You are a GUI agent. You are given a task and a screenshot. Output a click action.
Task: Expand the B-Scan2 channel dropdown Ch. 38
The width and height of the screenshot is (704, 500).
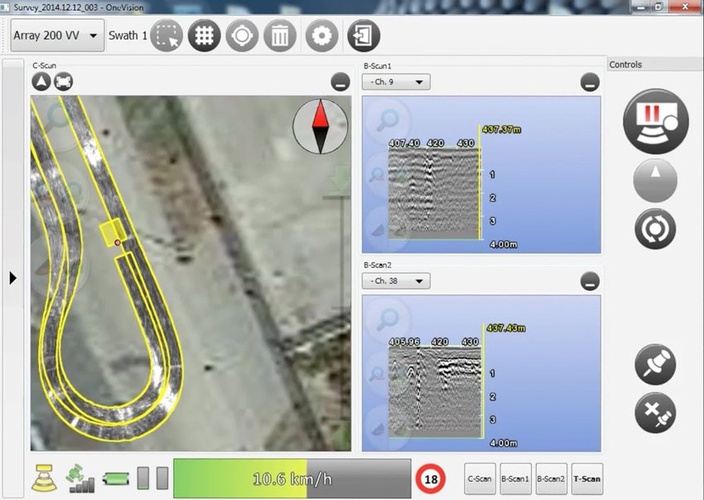pos(397,281)
